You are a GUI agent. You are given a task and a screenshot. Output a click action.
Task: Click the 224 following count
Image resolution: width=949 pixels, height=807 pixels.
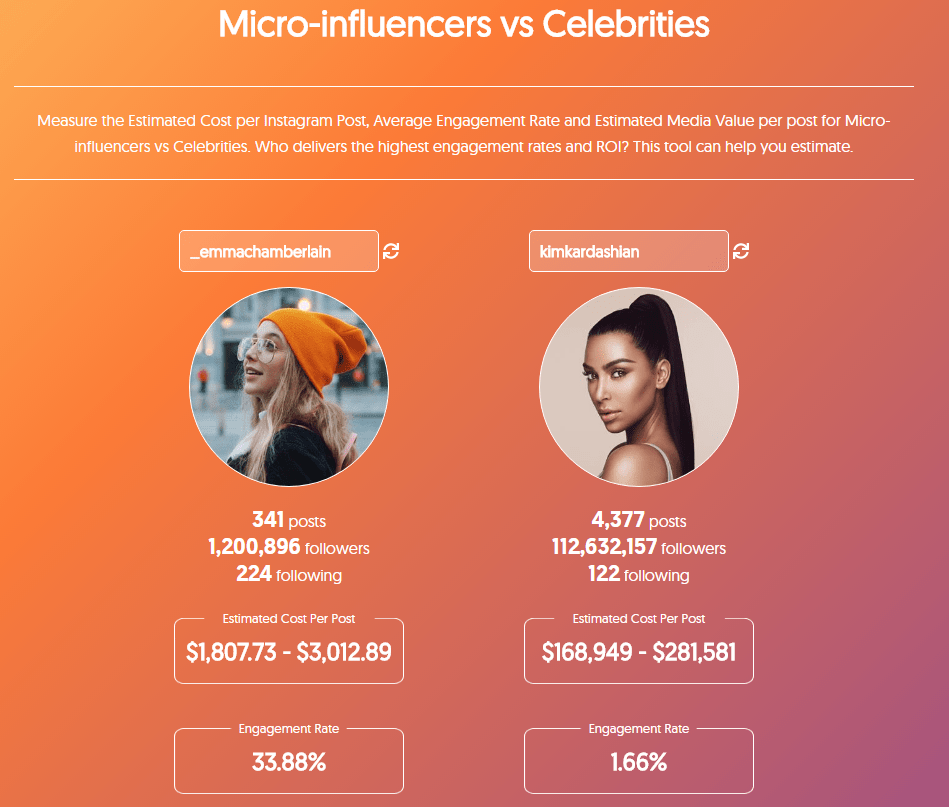(289, 574)
